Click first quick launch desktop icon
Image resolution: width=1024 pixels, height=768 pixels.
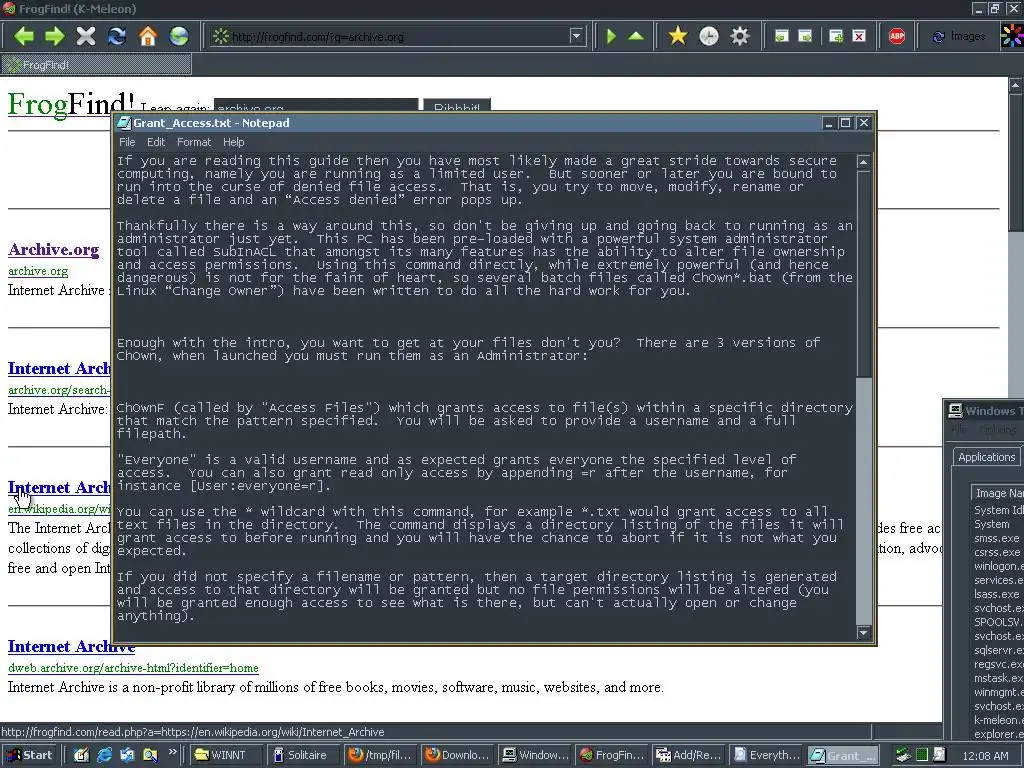tap(81, 755)
